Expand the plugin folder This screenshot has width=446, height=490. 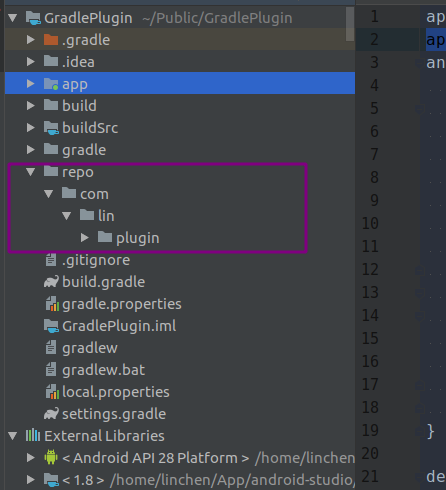click(85, 238)
